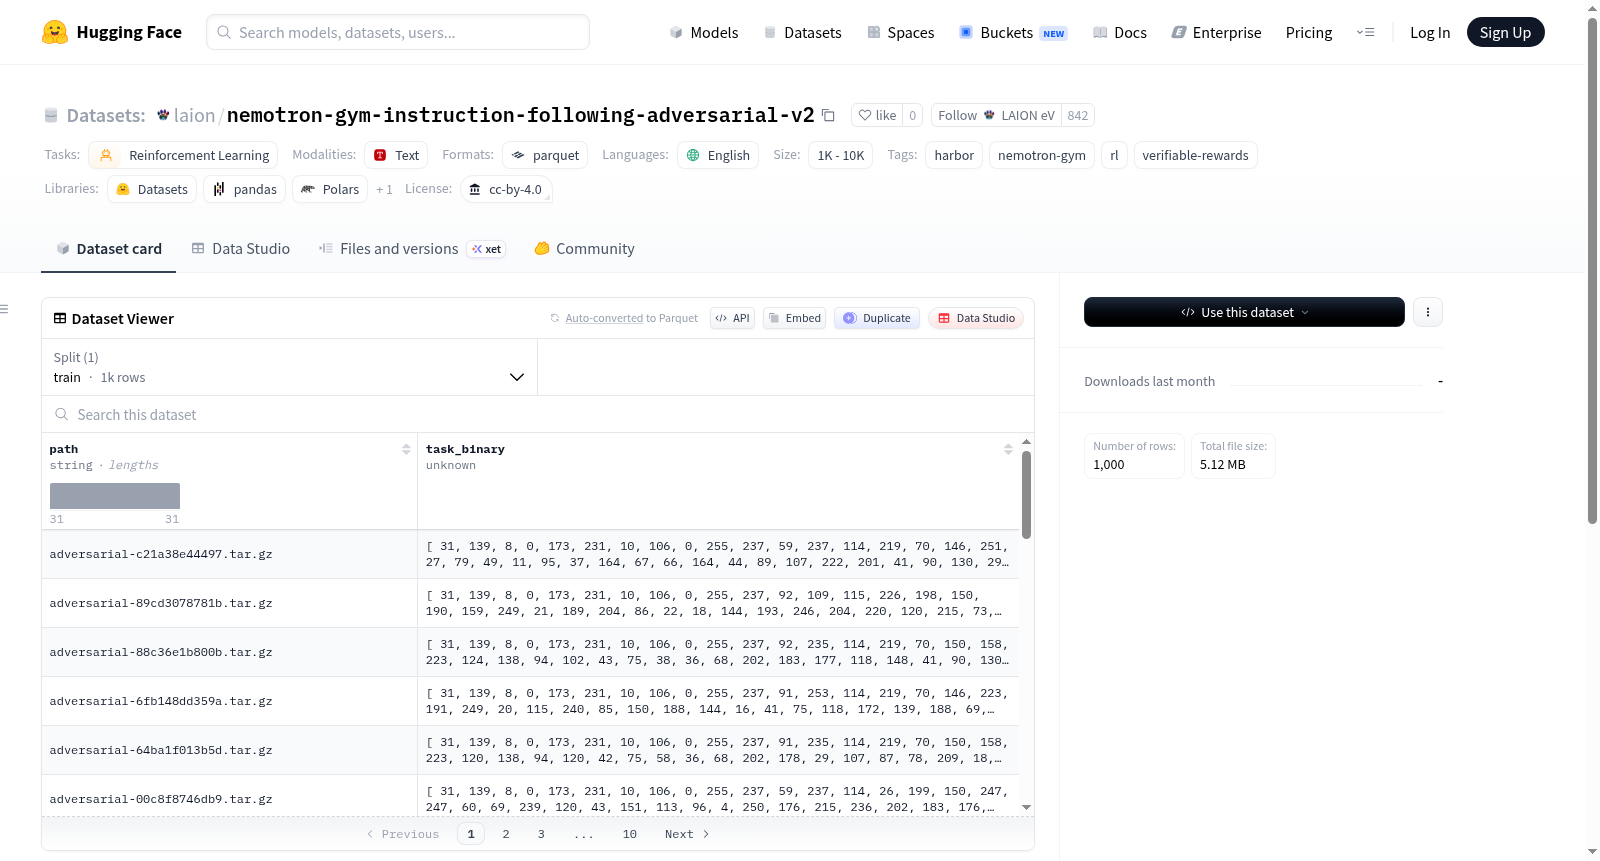Image resolution: width=1600 pixels, height=861 pixels.
Task: Open the more options three-dot menu
Action: point(1427,312)
